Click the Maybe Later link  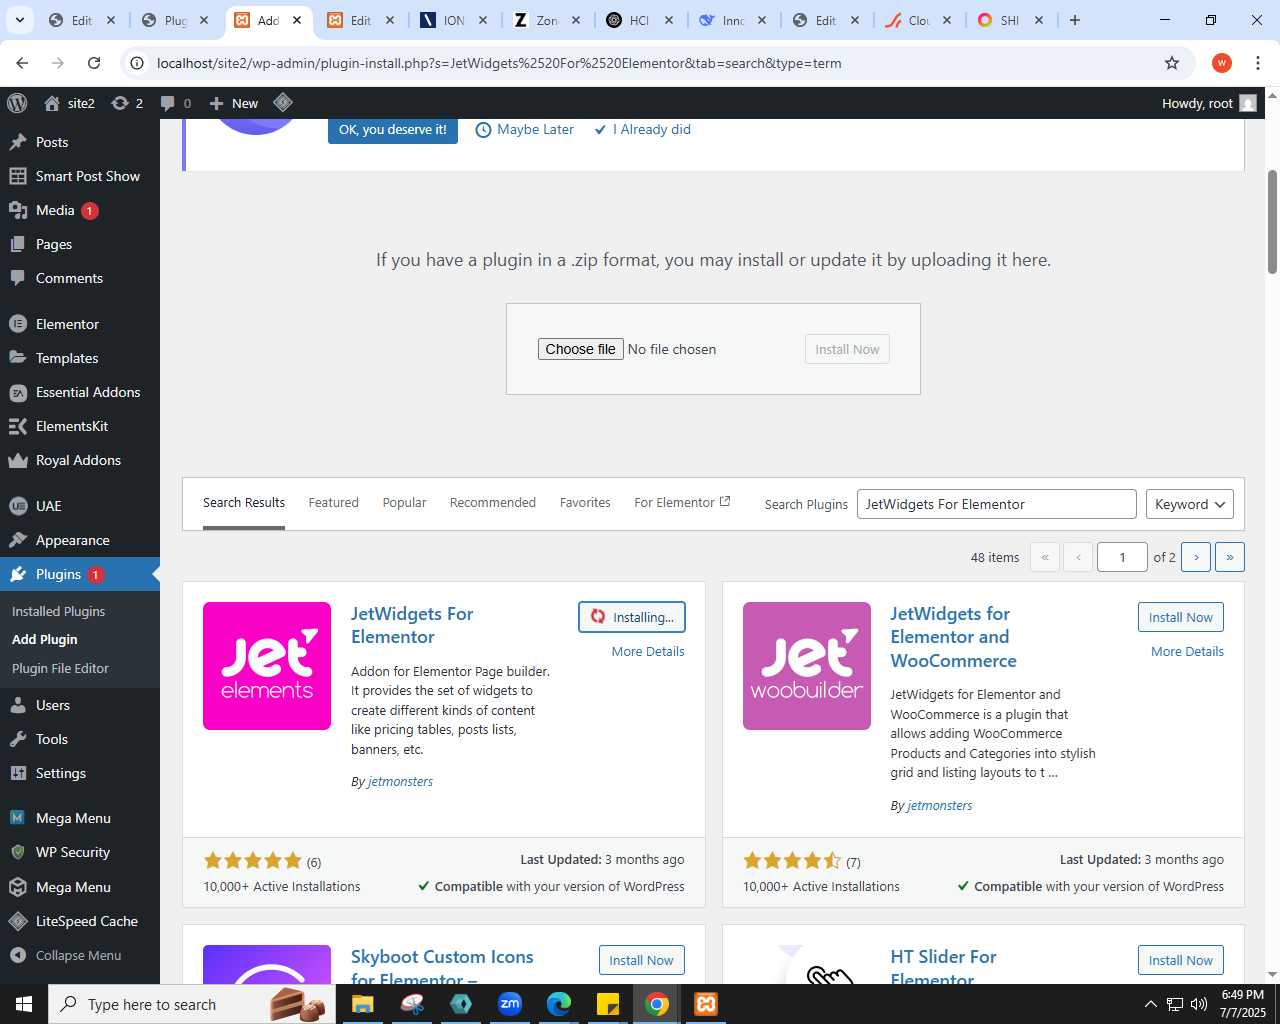tap(525, 130)
